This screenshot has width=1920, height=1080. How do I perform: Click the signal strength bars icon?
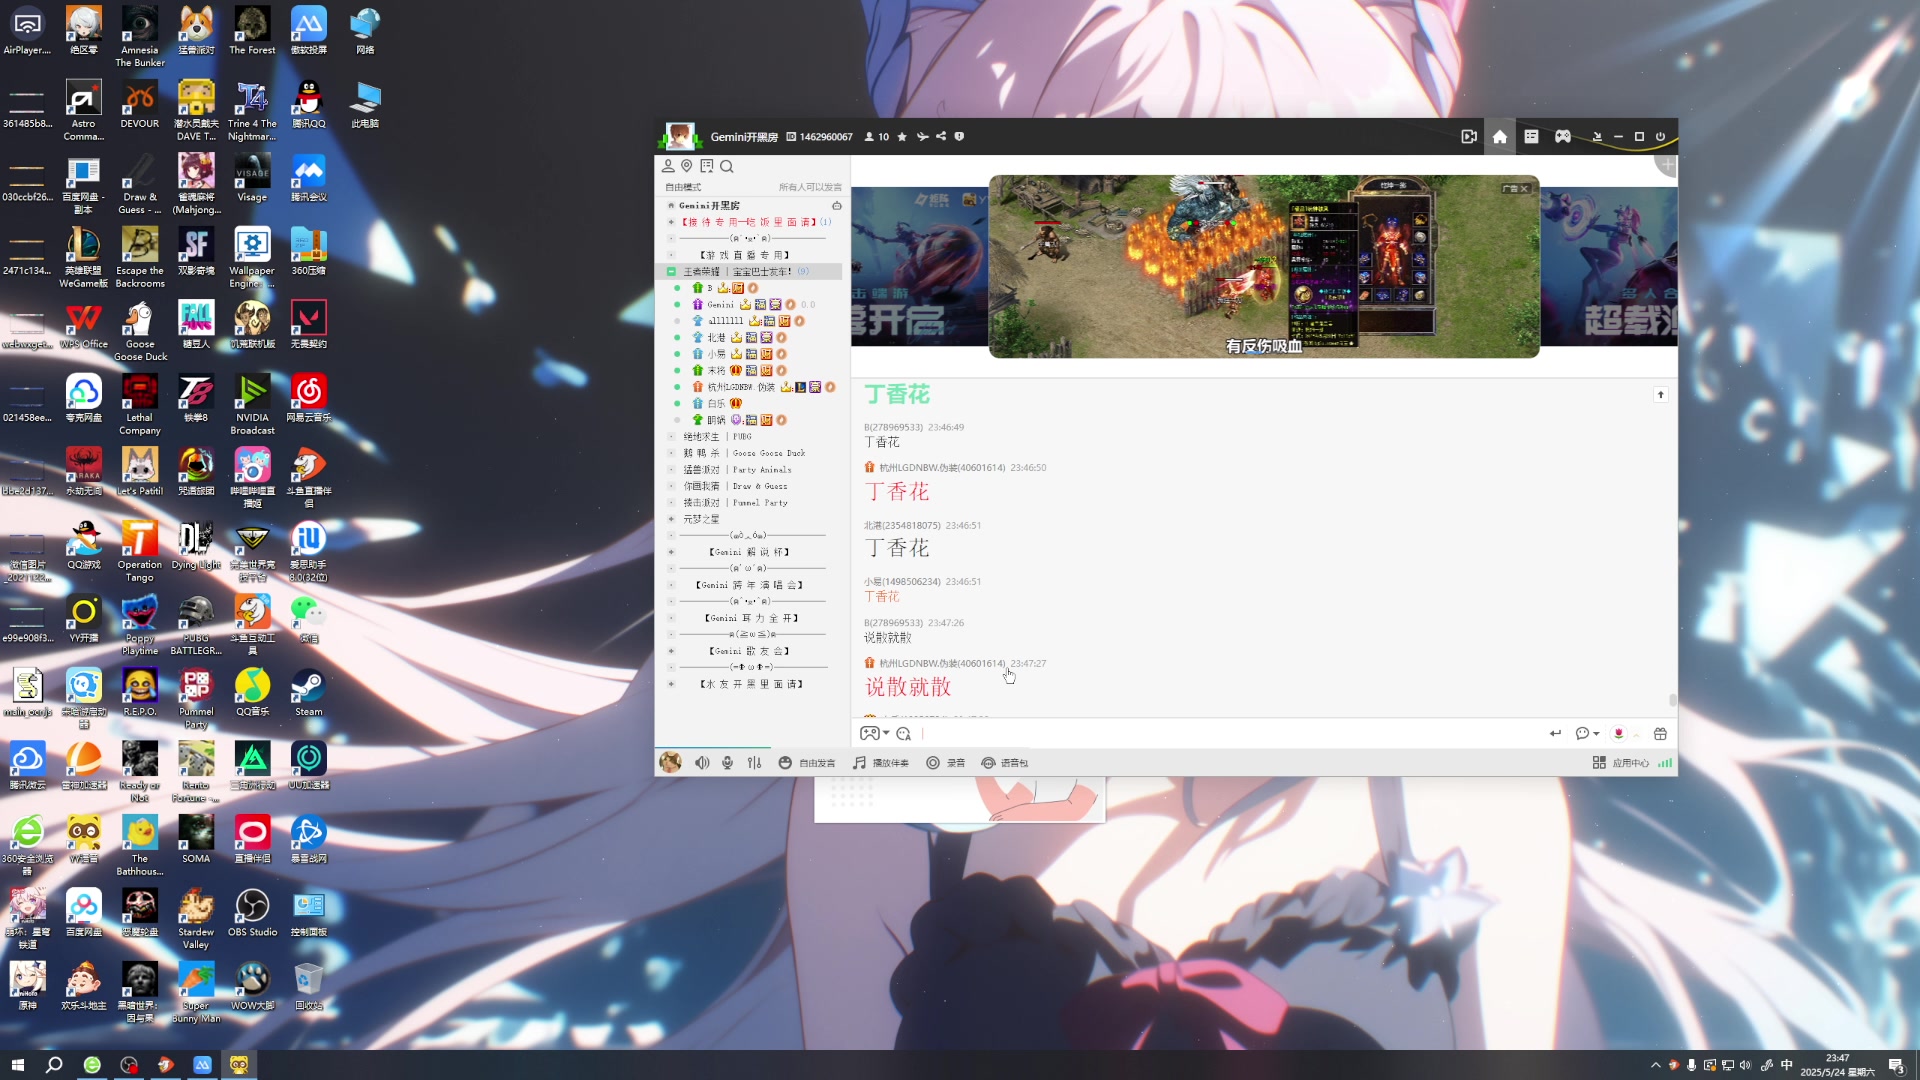click(1665, 763)
